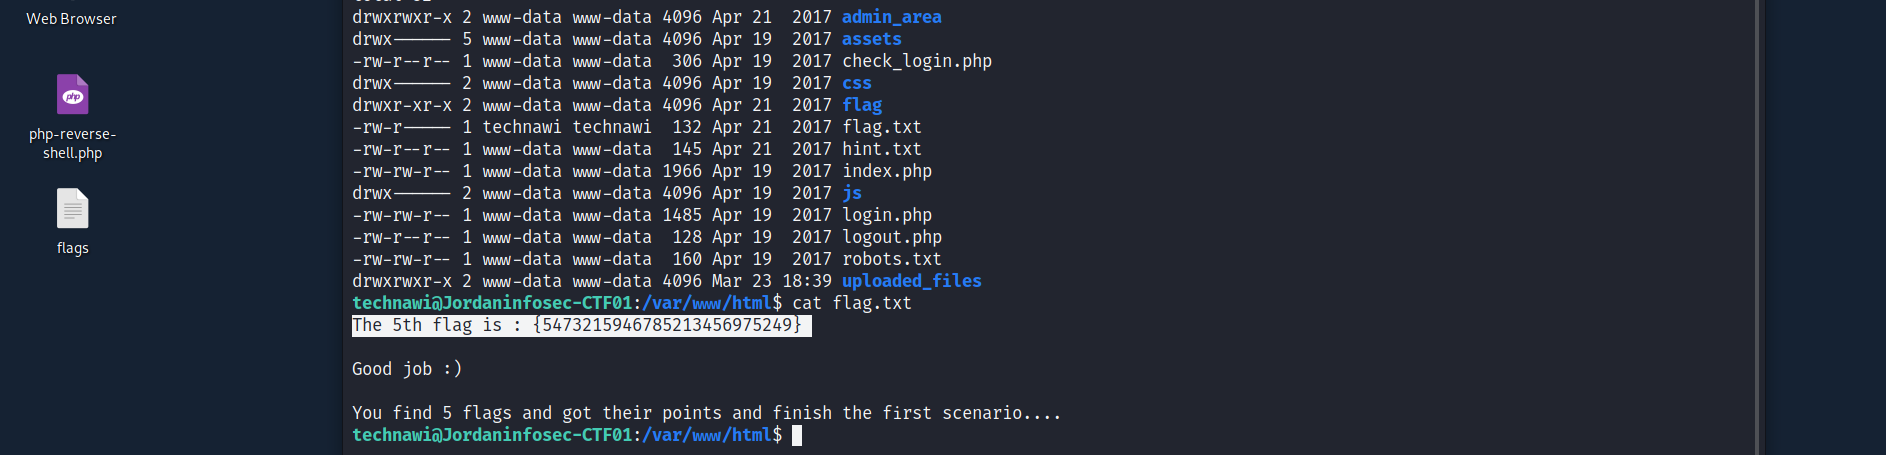Image resolution: width=1886 pixels, height=455 pixels.
Task: Click the js directory entry
Action: [851, 193]
